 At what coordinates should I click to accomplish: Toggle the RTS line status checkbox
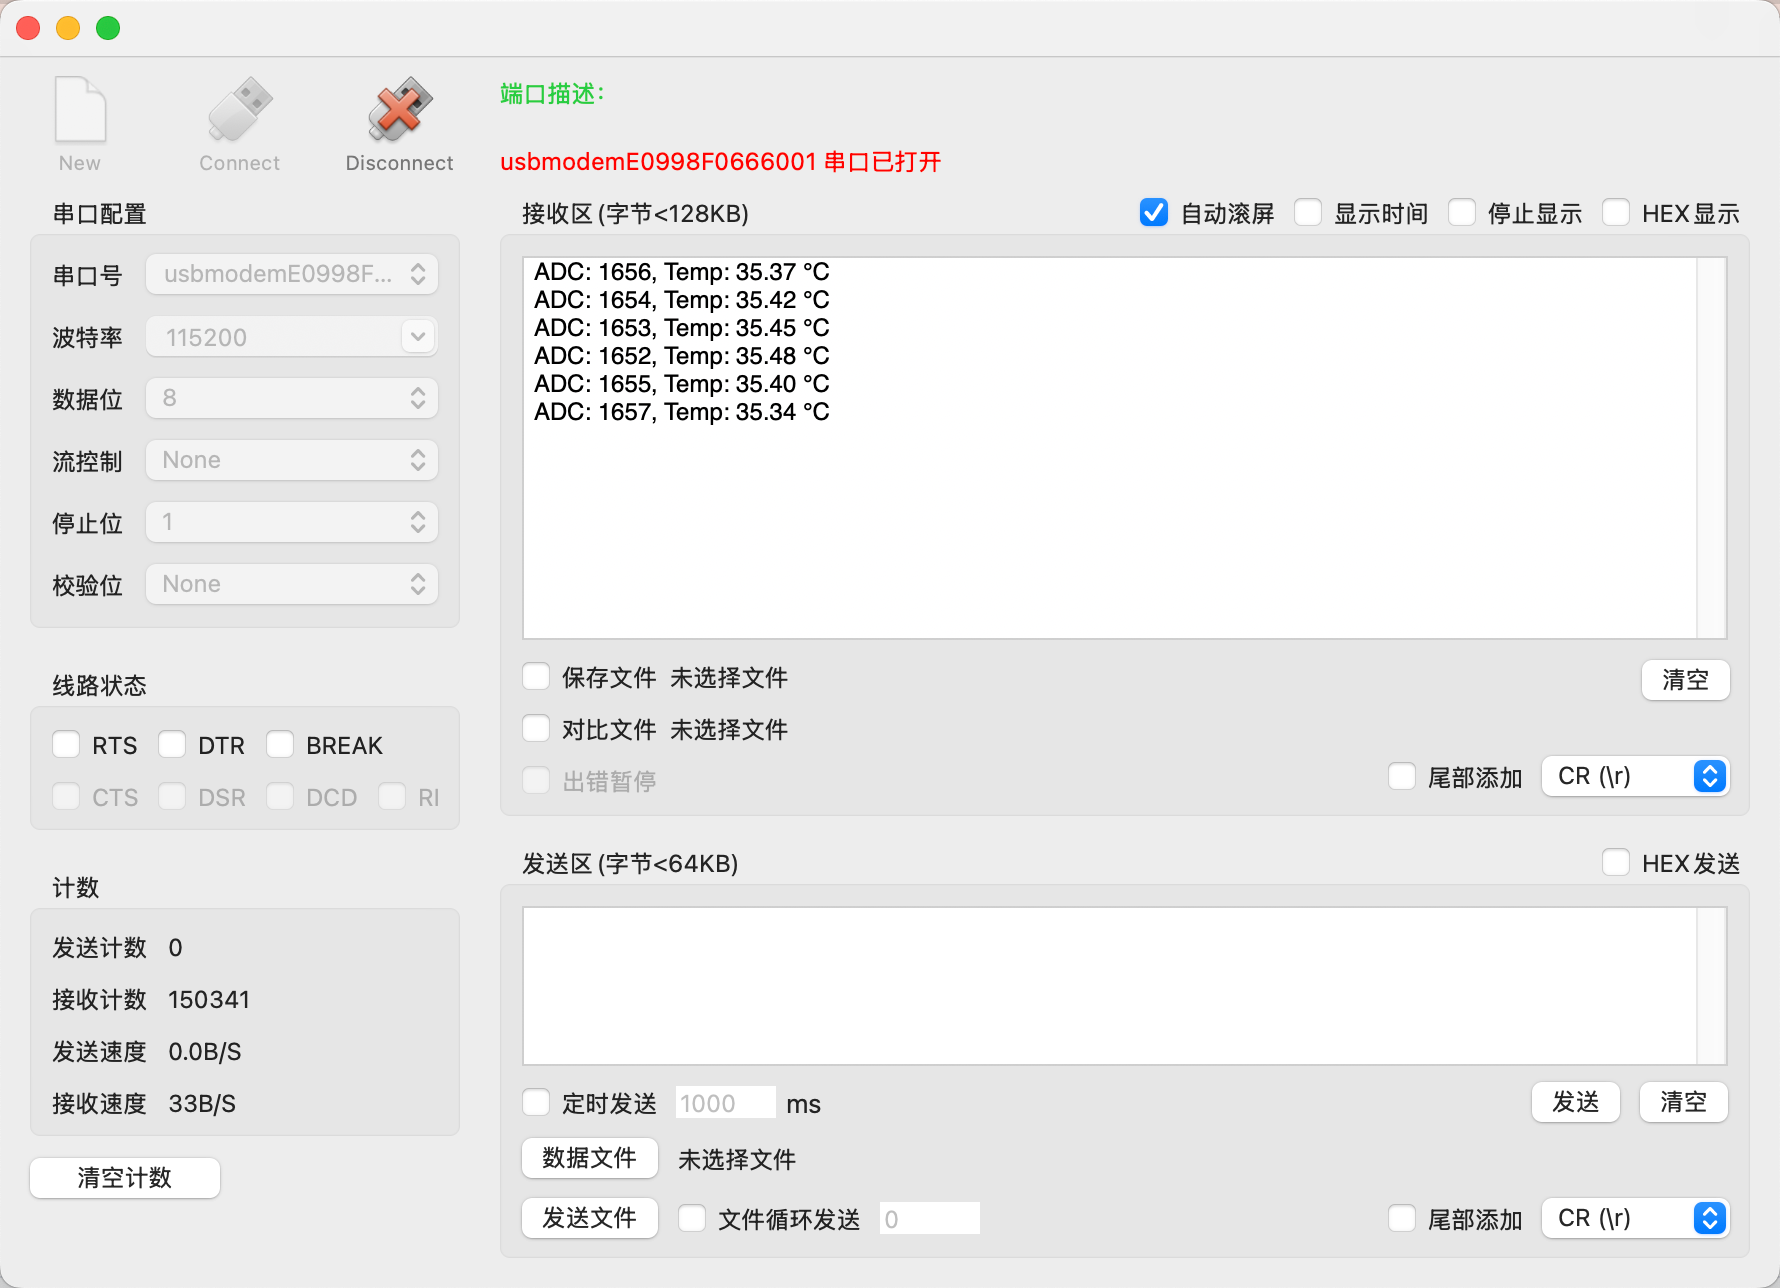(x=67, y=745)
